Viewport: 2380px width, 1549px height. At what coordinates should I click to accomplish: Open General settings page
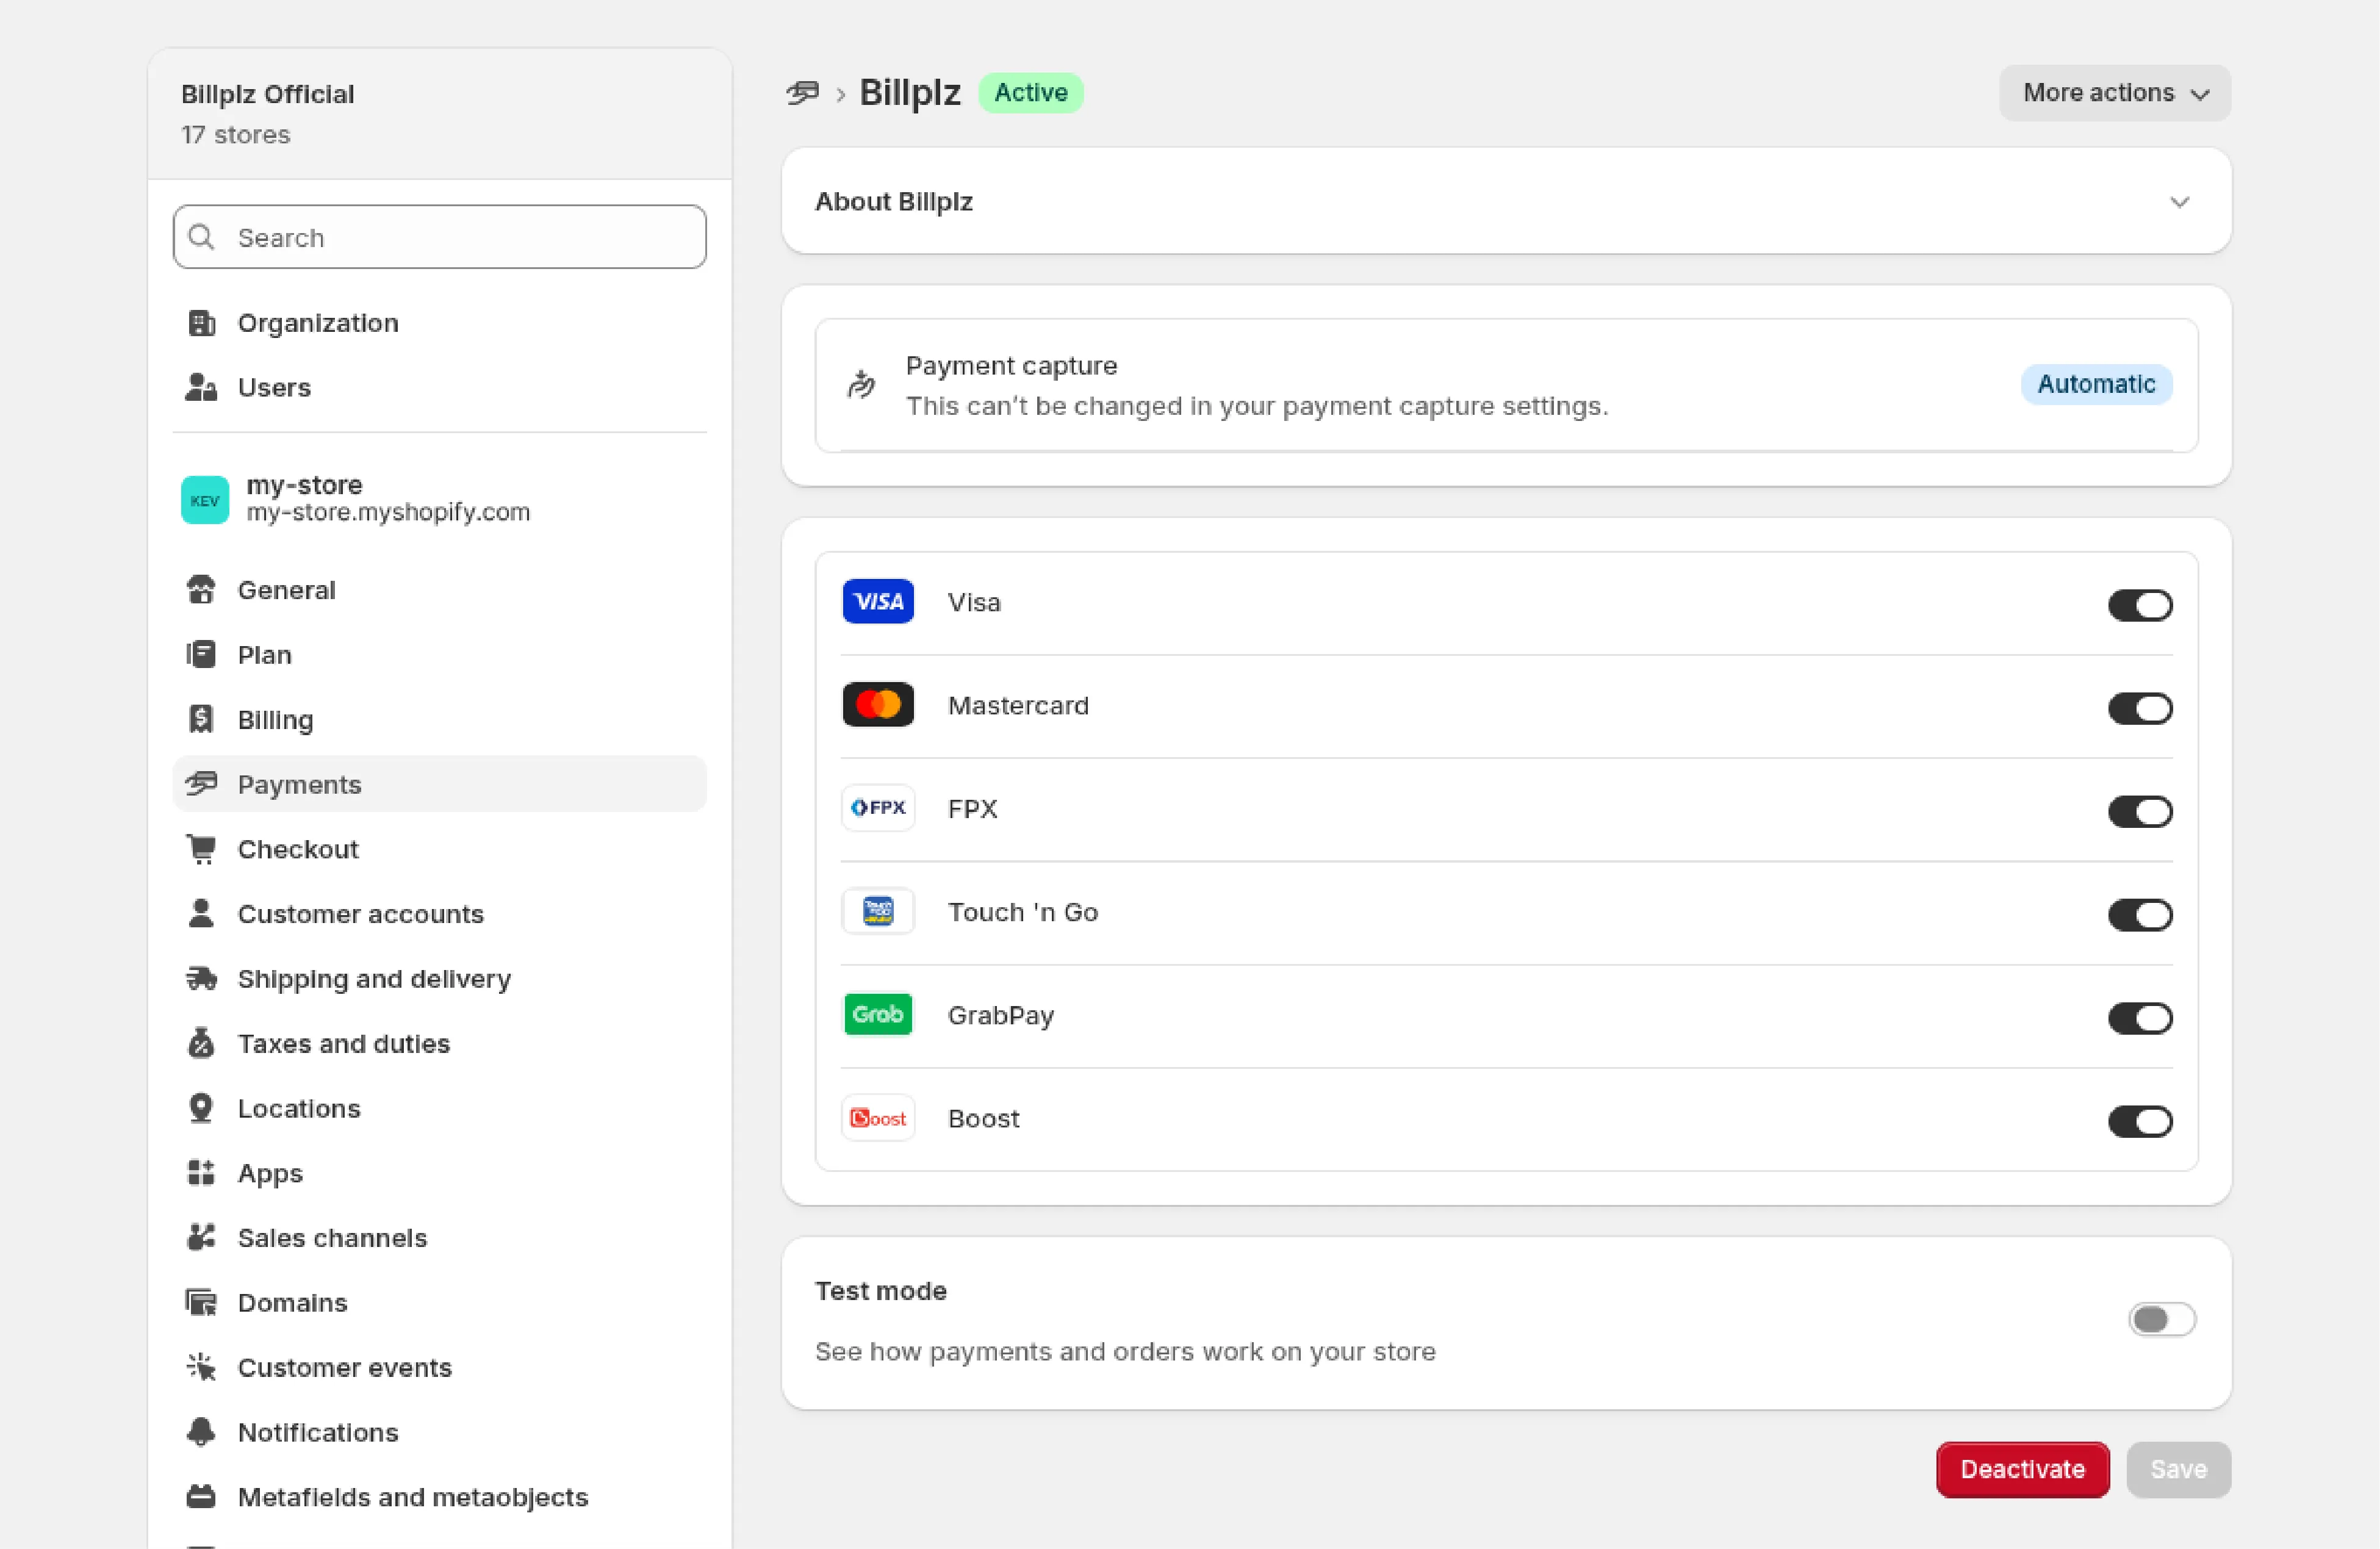click(440, 590)
